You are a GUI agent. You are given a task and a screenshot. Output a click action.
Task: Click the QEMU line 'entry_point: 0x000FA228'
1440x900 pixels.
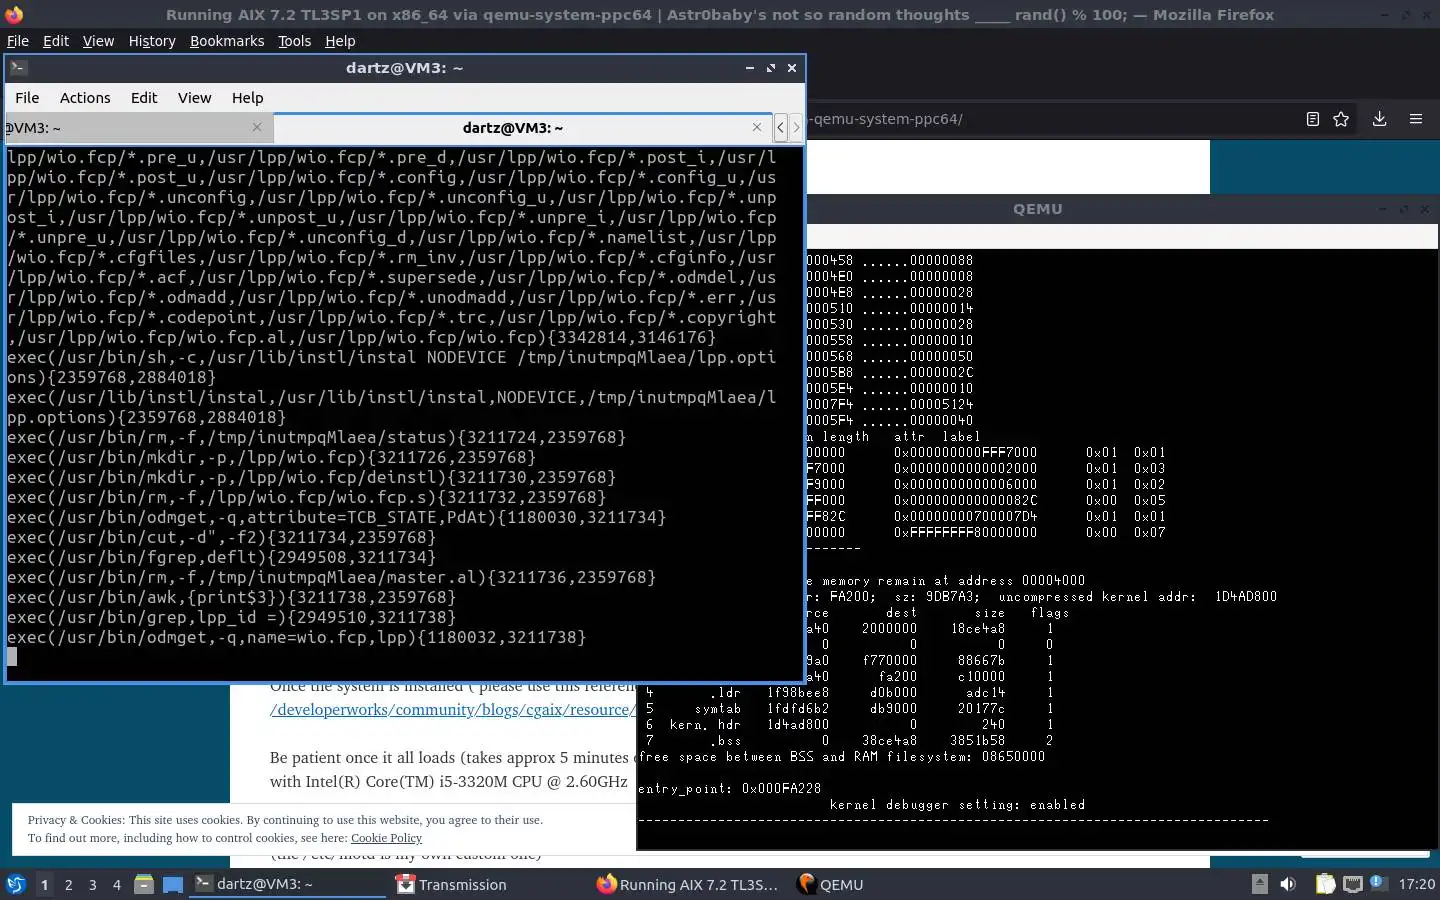(729, 788)
